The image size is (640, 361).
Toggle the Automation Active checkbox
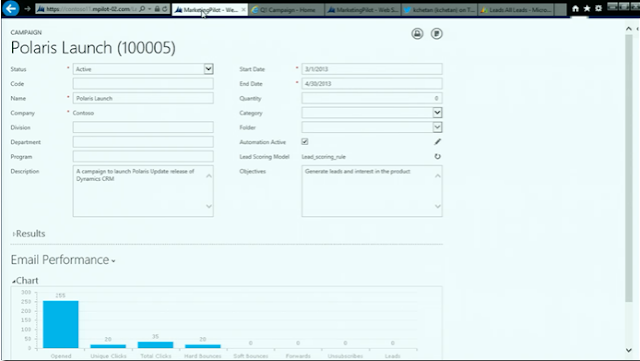(x=304, y=142)
